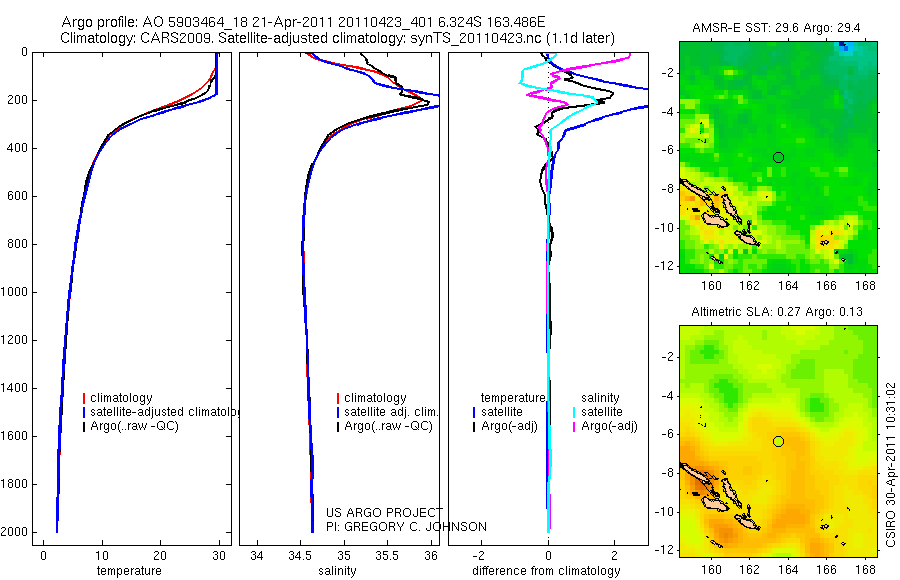Click the salinity peak near depth 200

tap(426, 103)
